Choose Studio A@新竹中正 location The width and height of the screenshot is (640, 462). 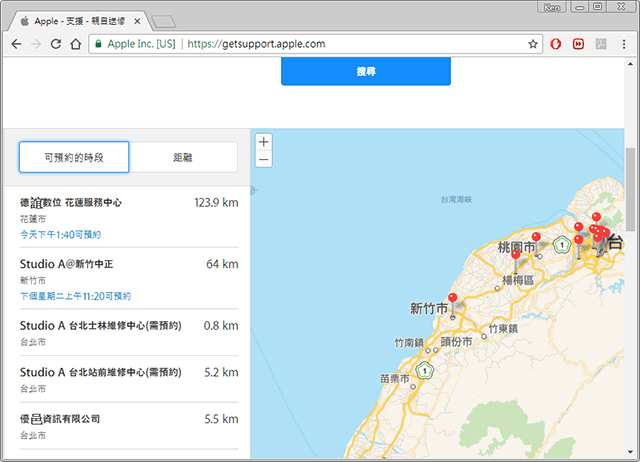pos(66,264)
